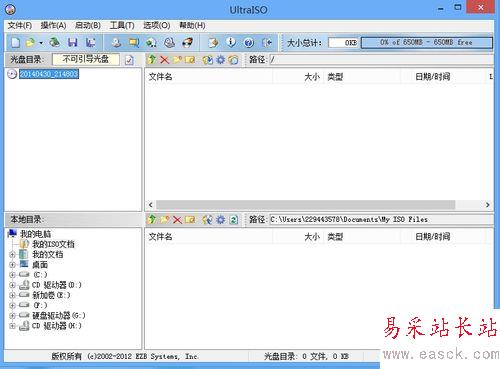Click Rename icon in local pane toolbar
Image resolution: width=500 pixels, height=369 pixels.
click(190, 220)
